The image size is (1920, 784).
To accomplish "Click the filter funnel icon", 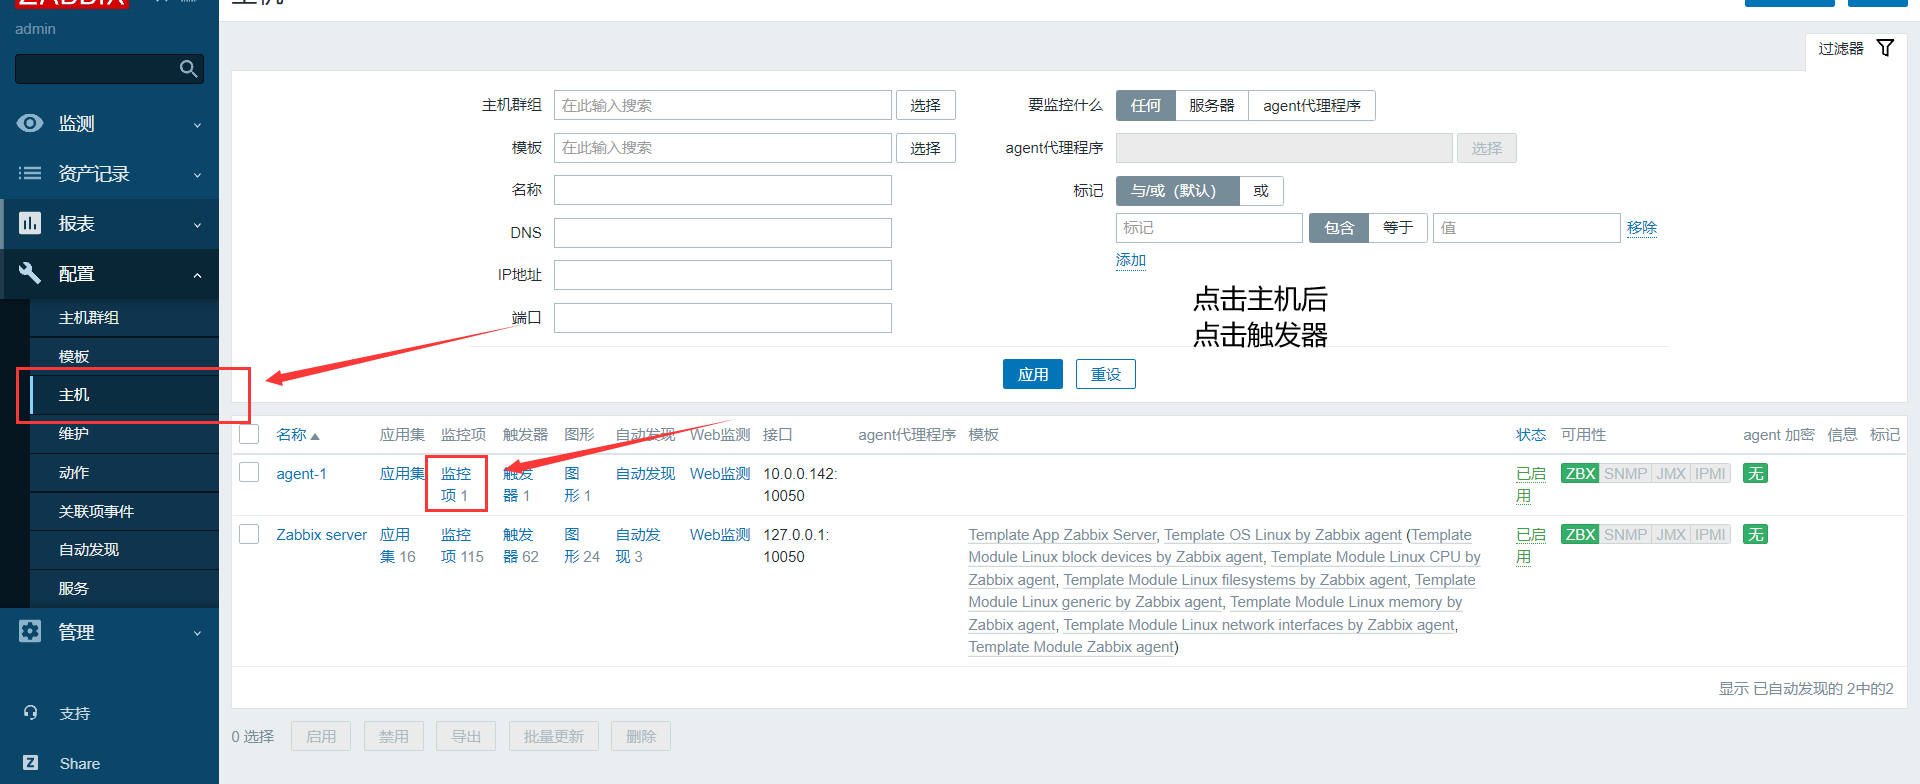I will pos(1885,48).
